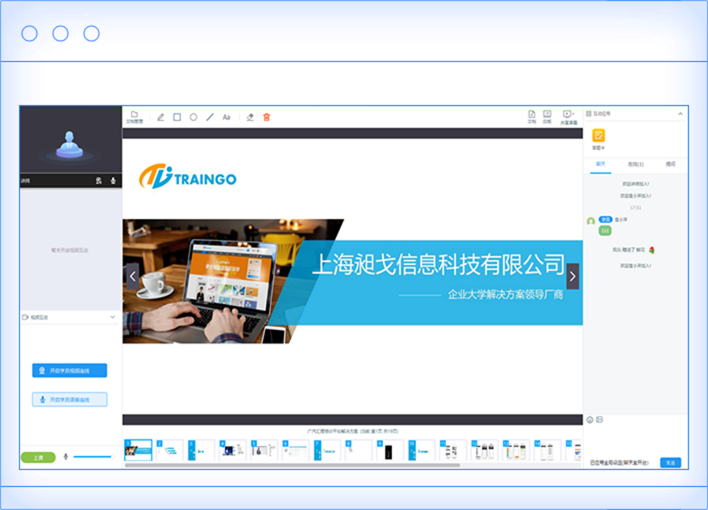
Task: Open the emoji picker in chat
Action: click(590, 420)
